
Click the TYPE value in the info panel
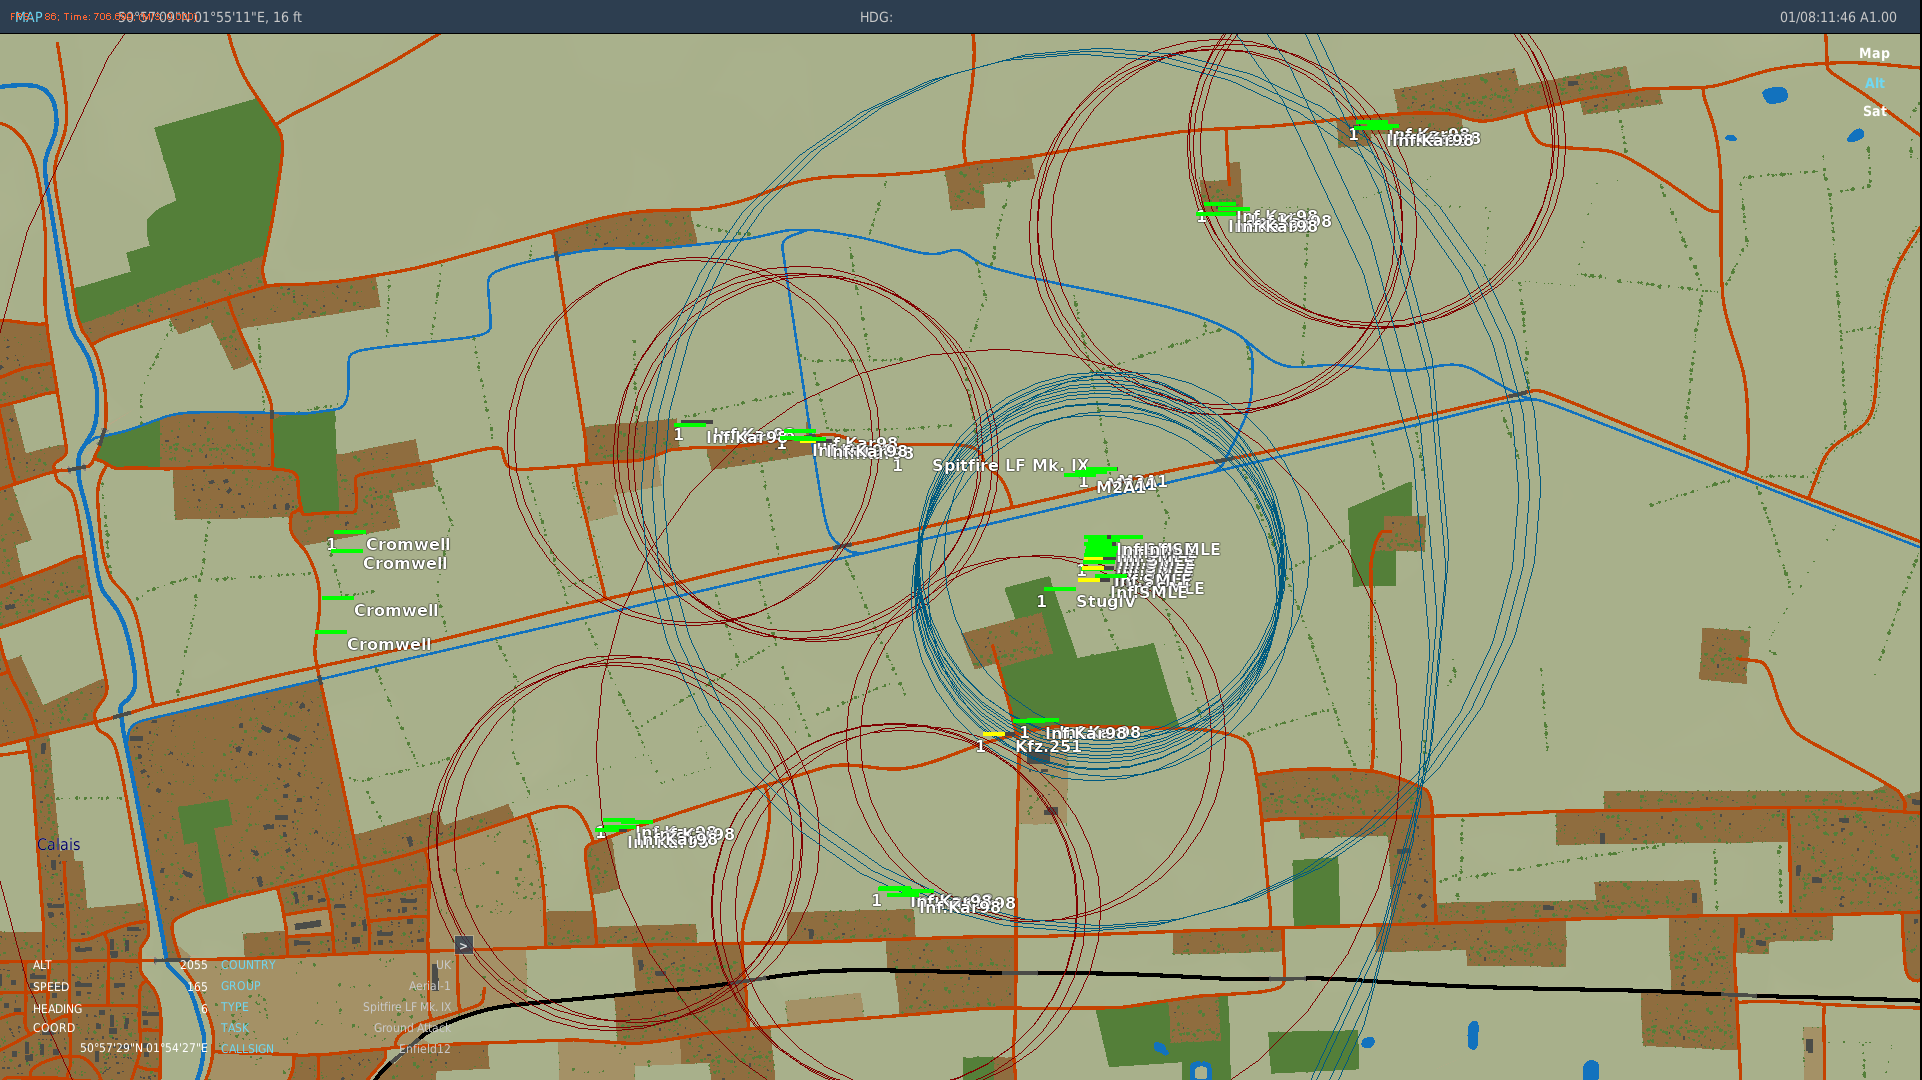point(407,1007)
